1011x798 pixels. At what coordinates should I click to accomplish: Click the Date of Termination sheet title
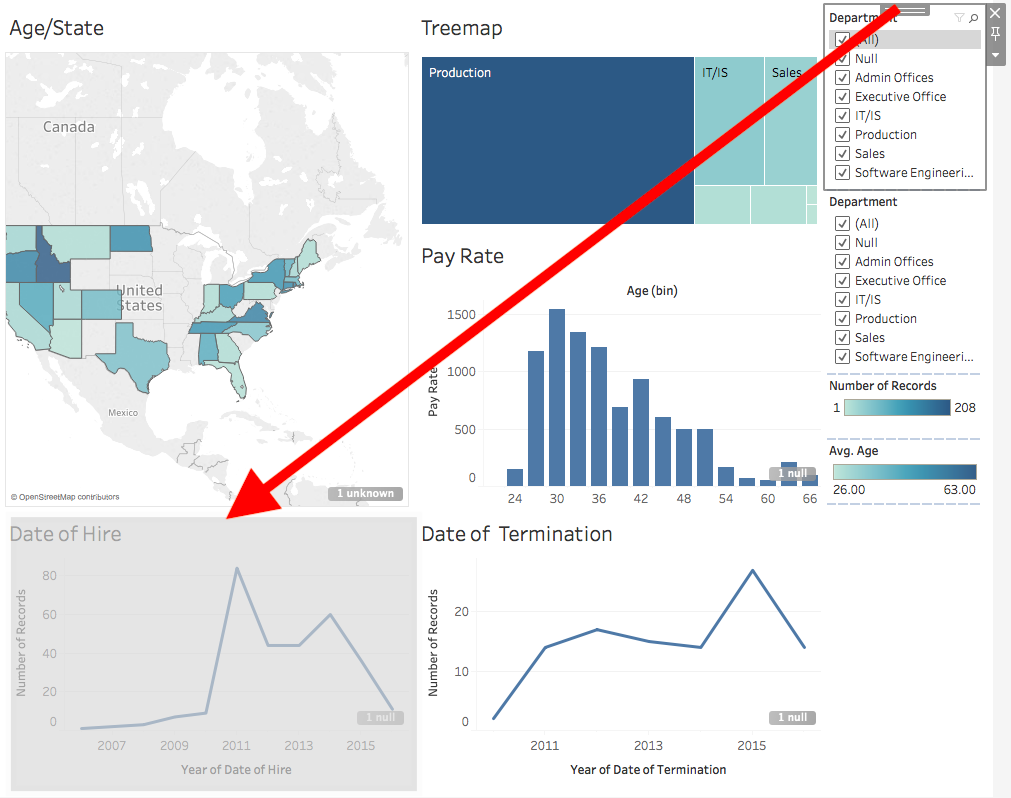(x=517, y=534)
